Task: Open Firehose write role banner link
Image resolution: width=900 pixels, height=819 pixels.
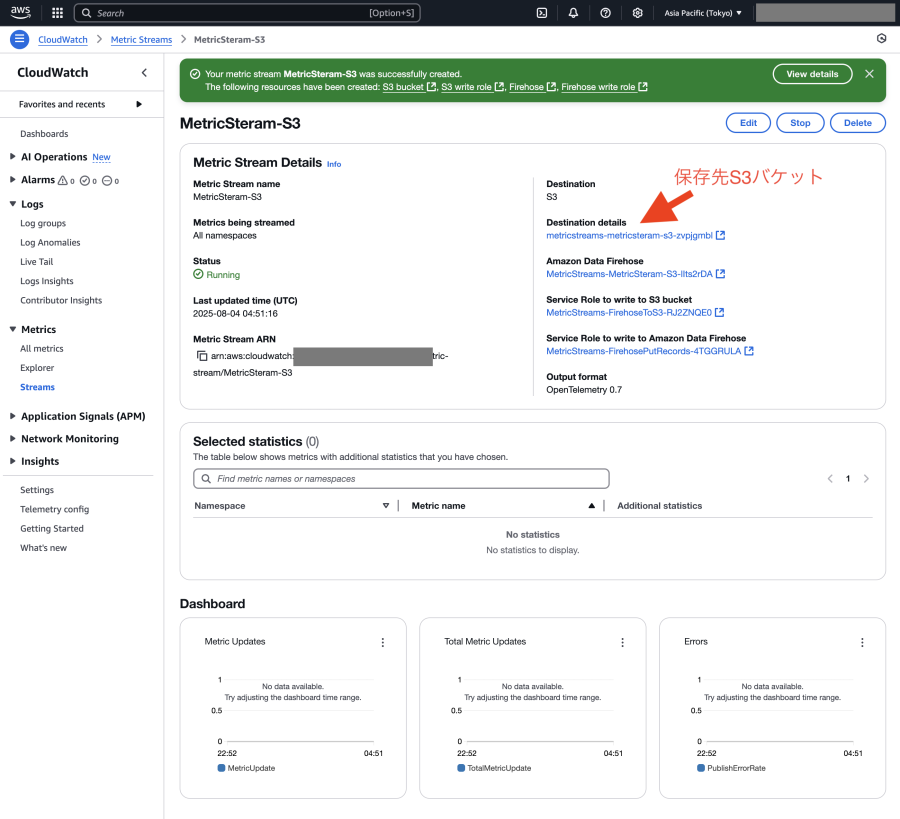Action: pos(604,87)
